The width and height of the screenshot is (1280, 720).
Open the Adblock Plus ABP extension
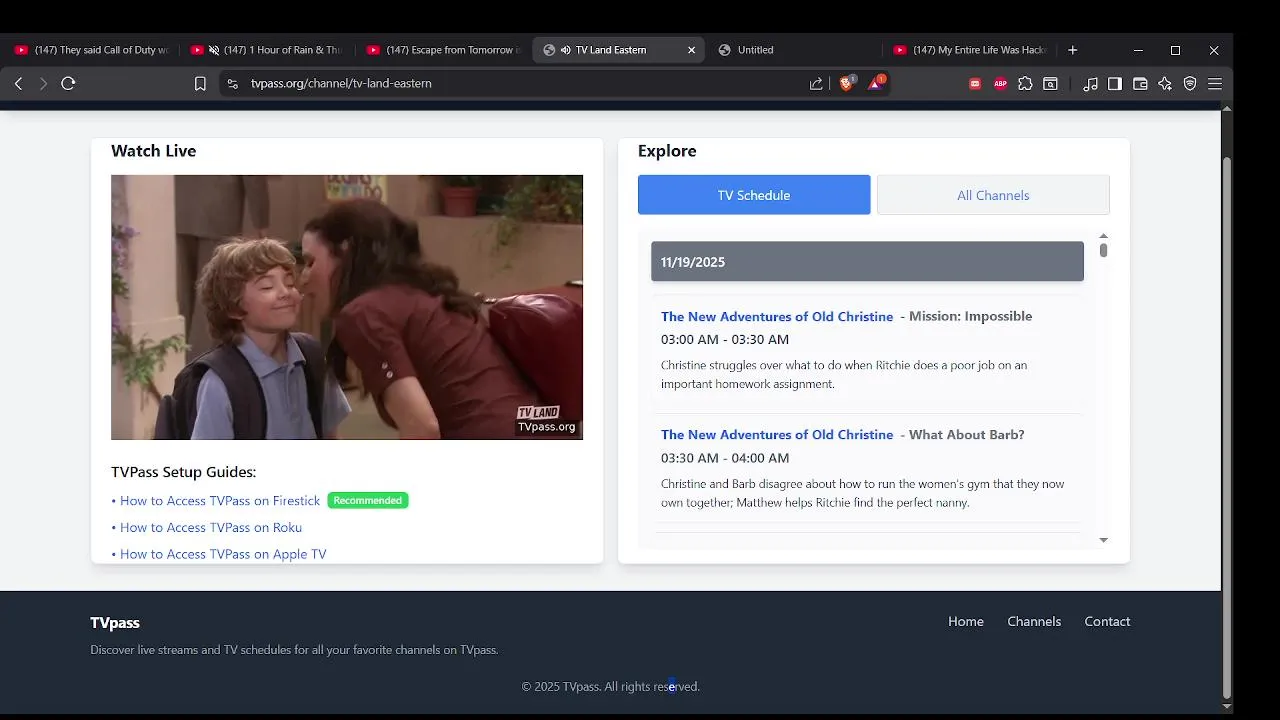1000,84
